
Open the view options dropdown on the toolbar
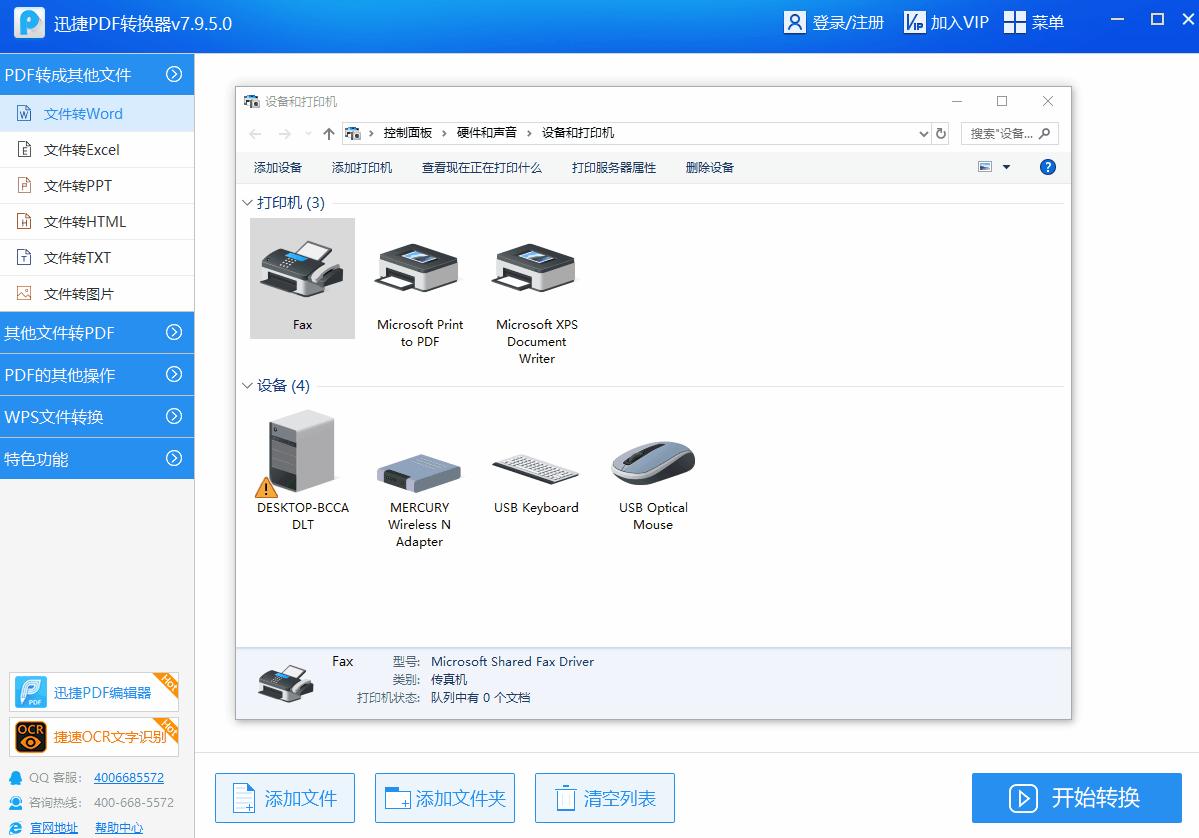pos(1005,167)
